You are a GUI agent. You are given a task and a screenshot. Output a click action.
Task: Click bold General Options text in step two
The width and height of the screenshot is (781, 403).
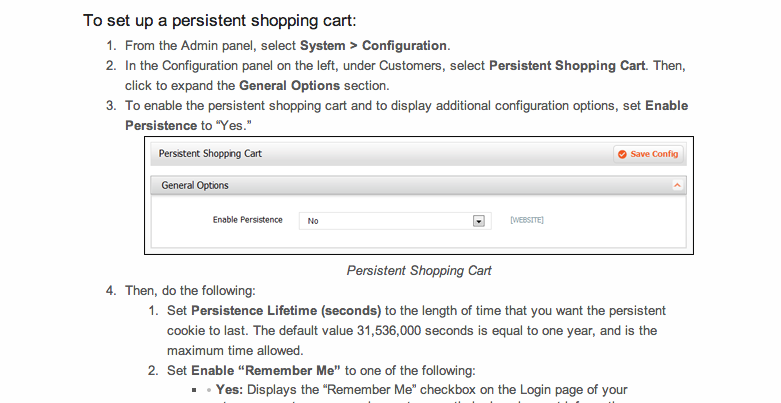point(289,86)
